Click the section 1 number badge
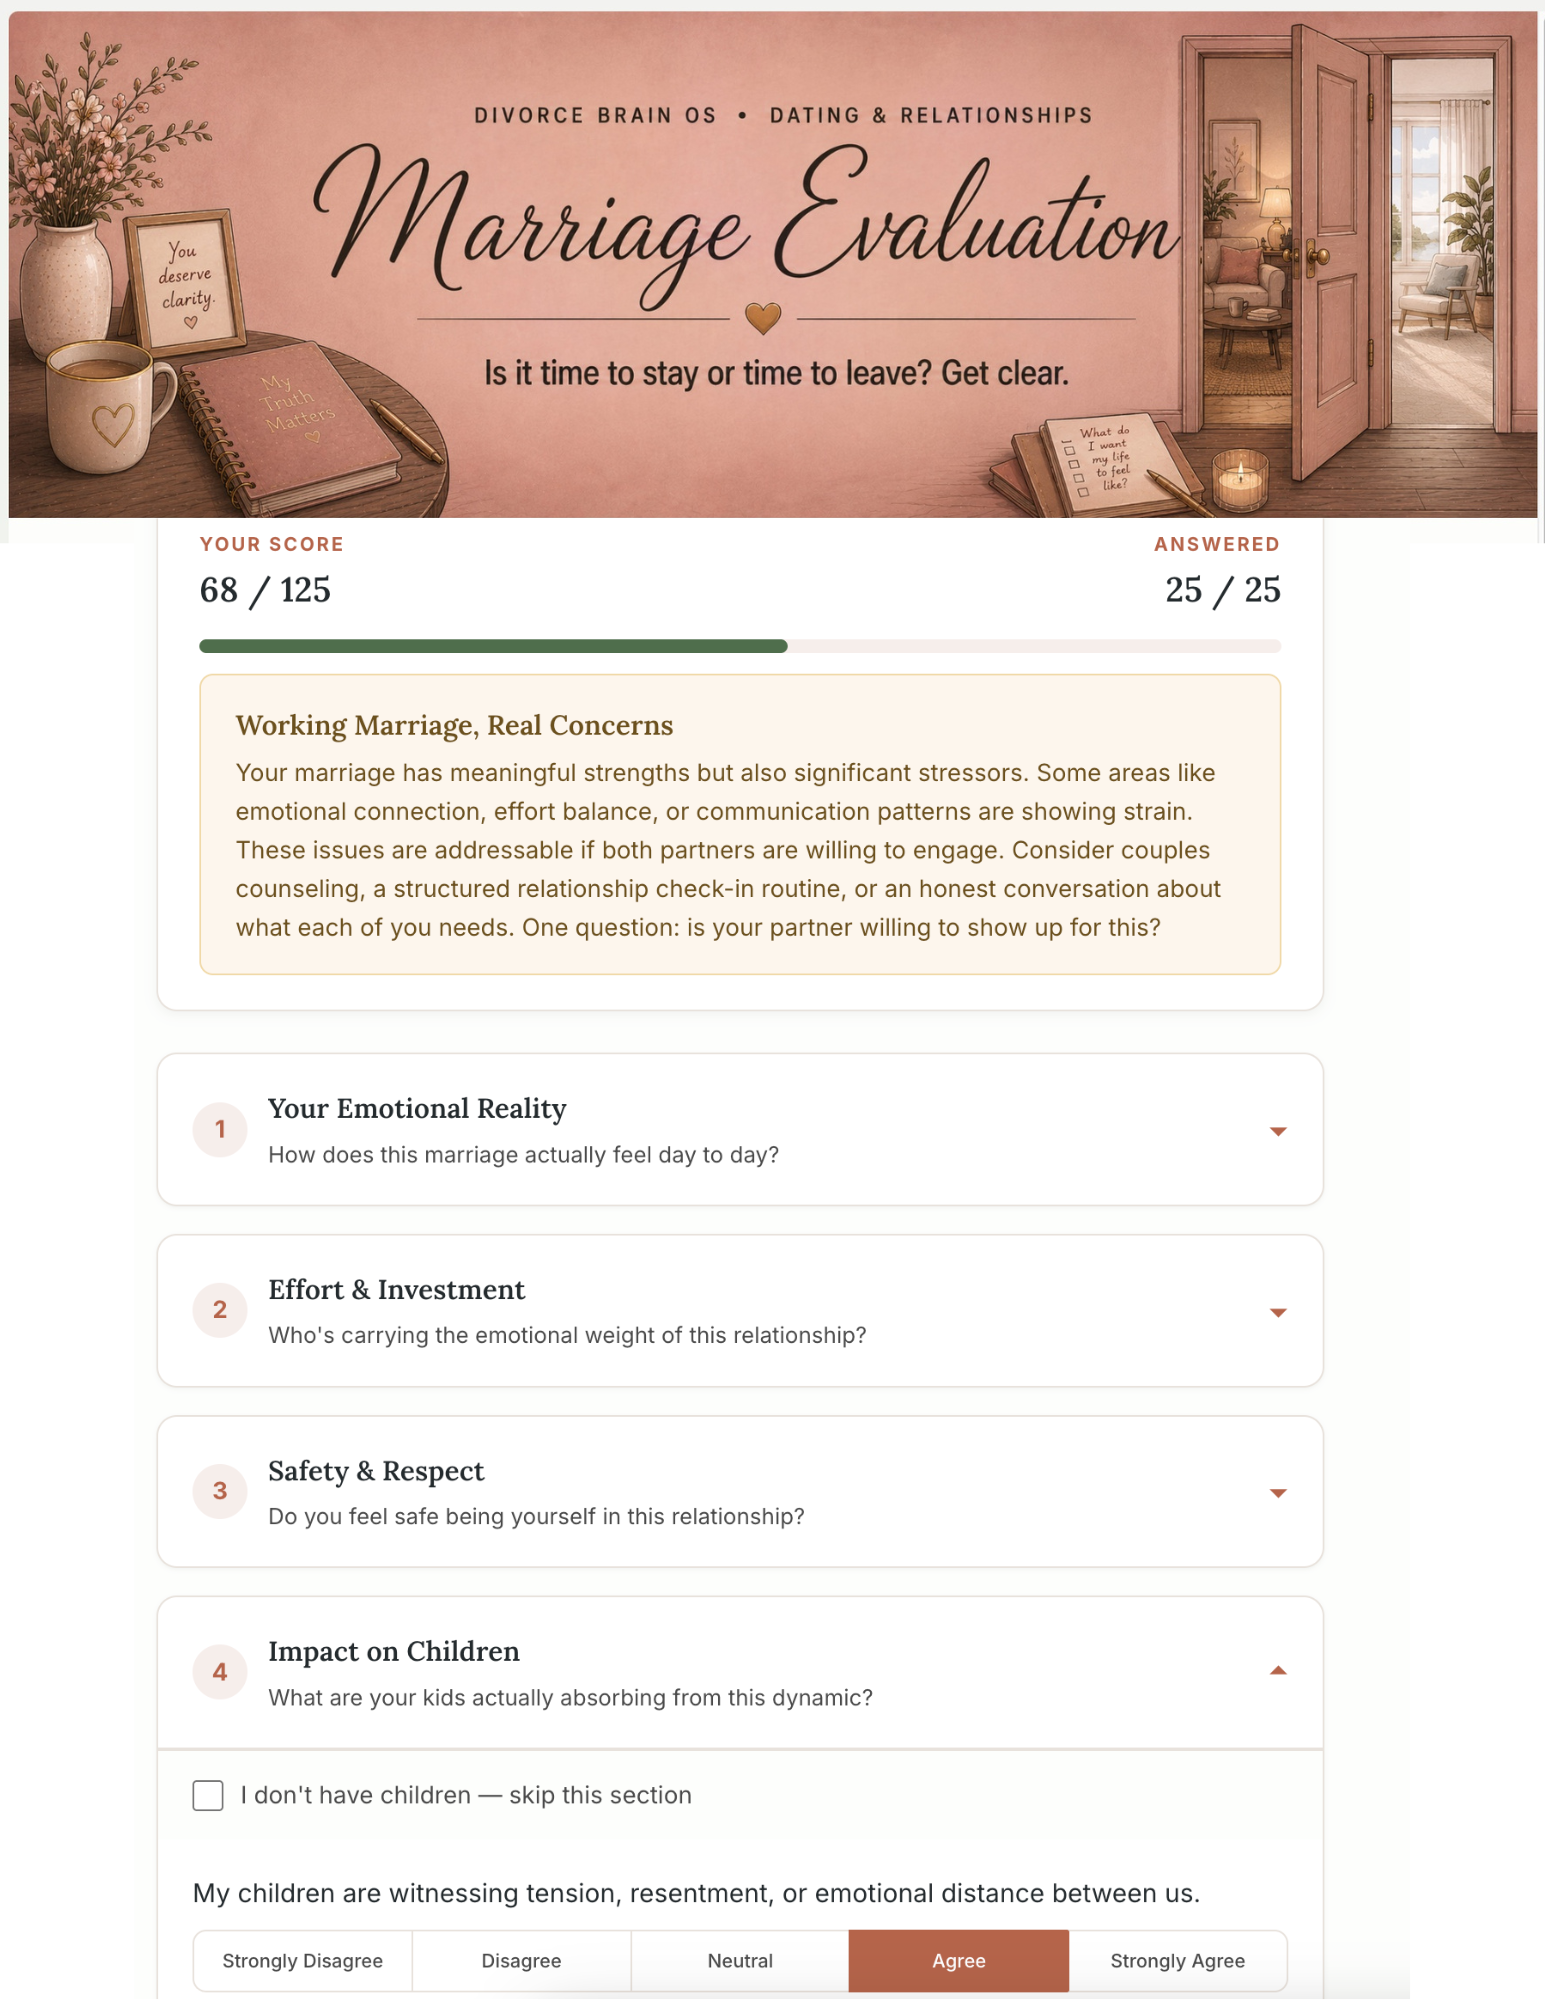Screen dimensions: 1545x2000 (220, 1130)
